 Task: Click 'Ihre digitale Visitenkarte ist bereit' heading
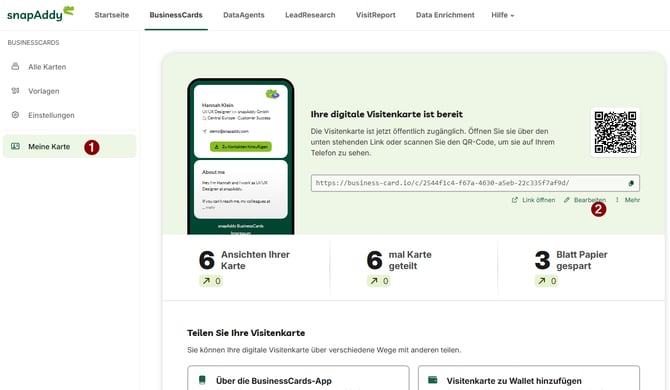pos(387,114)
